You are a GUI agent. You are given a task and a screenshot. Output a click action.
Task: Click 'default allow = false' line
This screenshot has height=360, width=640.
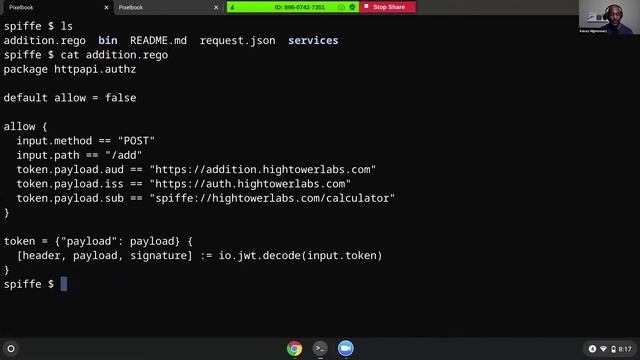(x=70, y=98)
